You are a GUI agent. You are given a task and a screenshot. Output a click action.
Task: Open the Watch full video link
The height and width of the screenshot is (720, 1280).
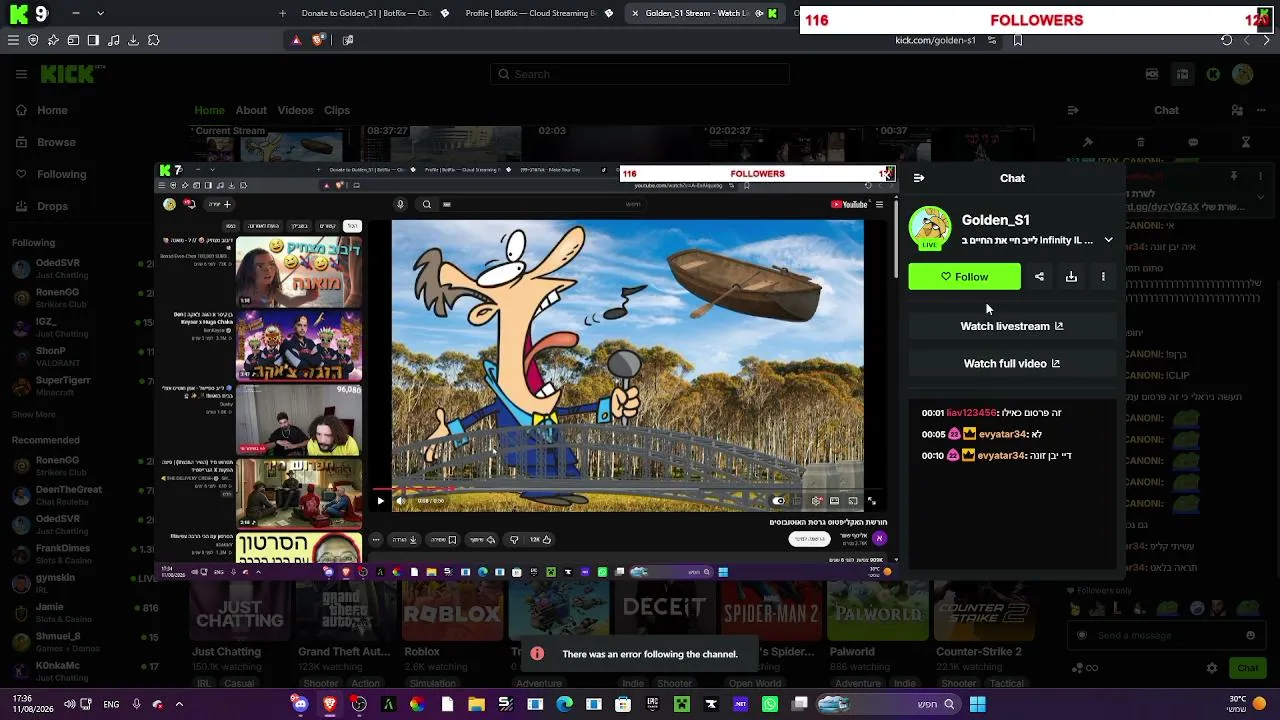pyautogui.click(x=1012, y=364)
